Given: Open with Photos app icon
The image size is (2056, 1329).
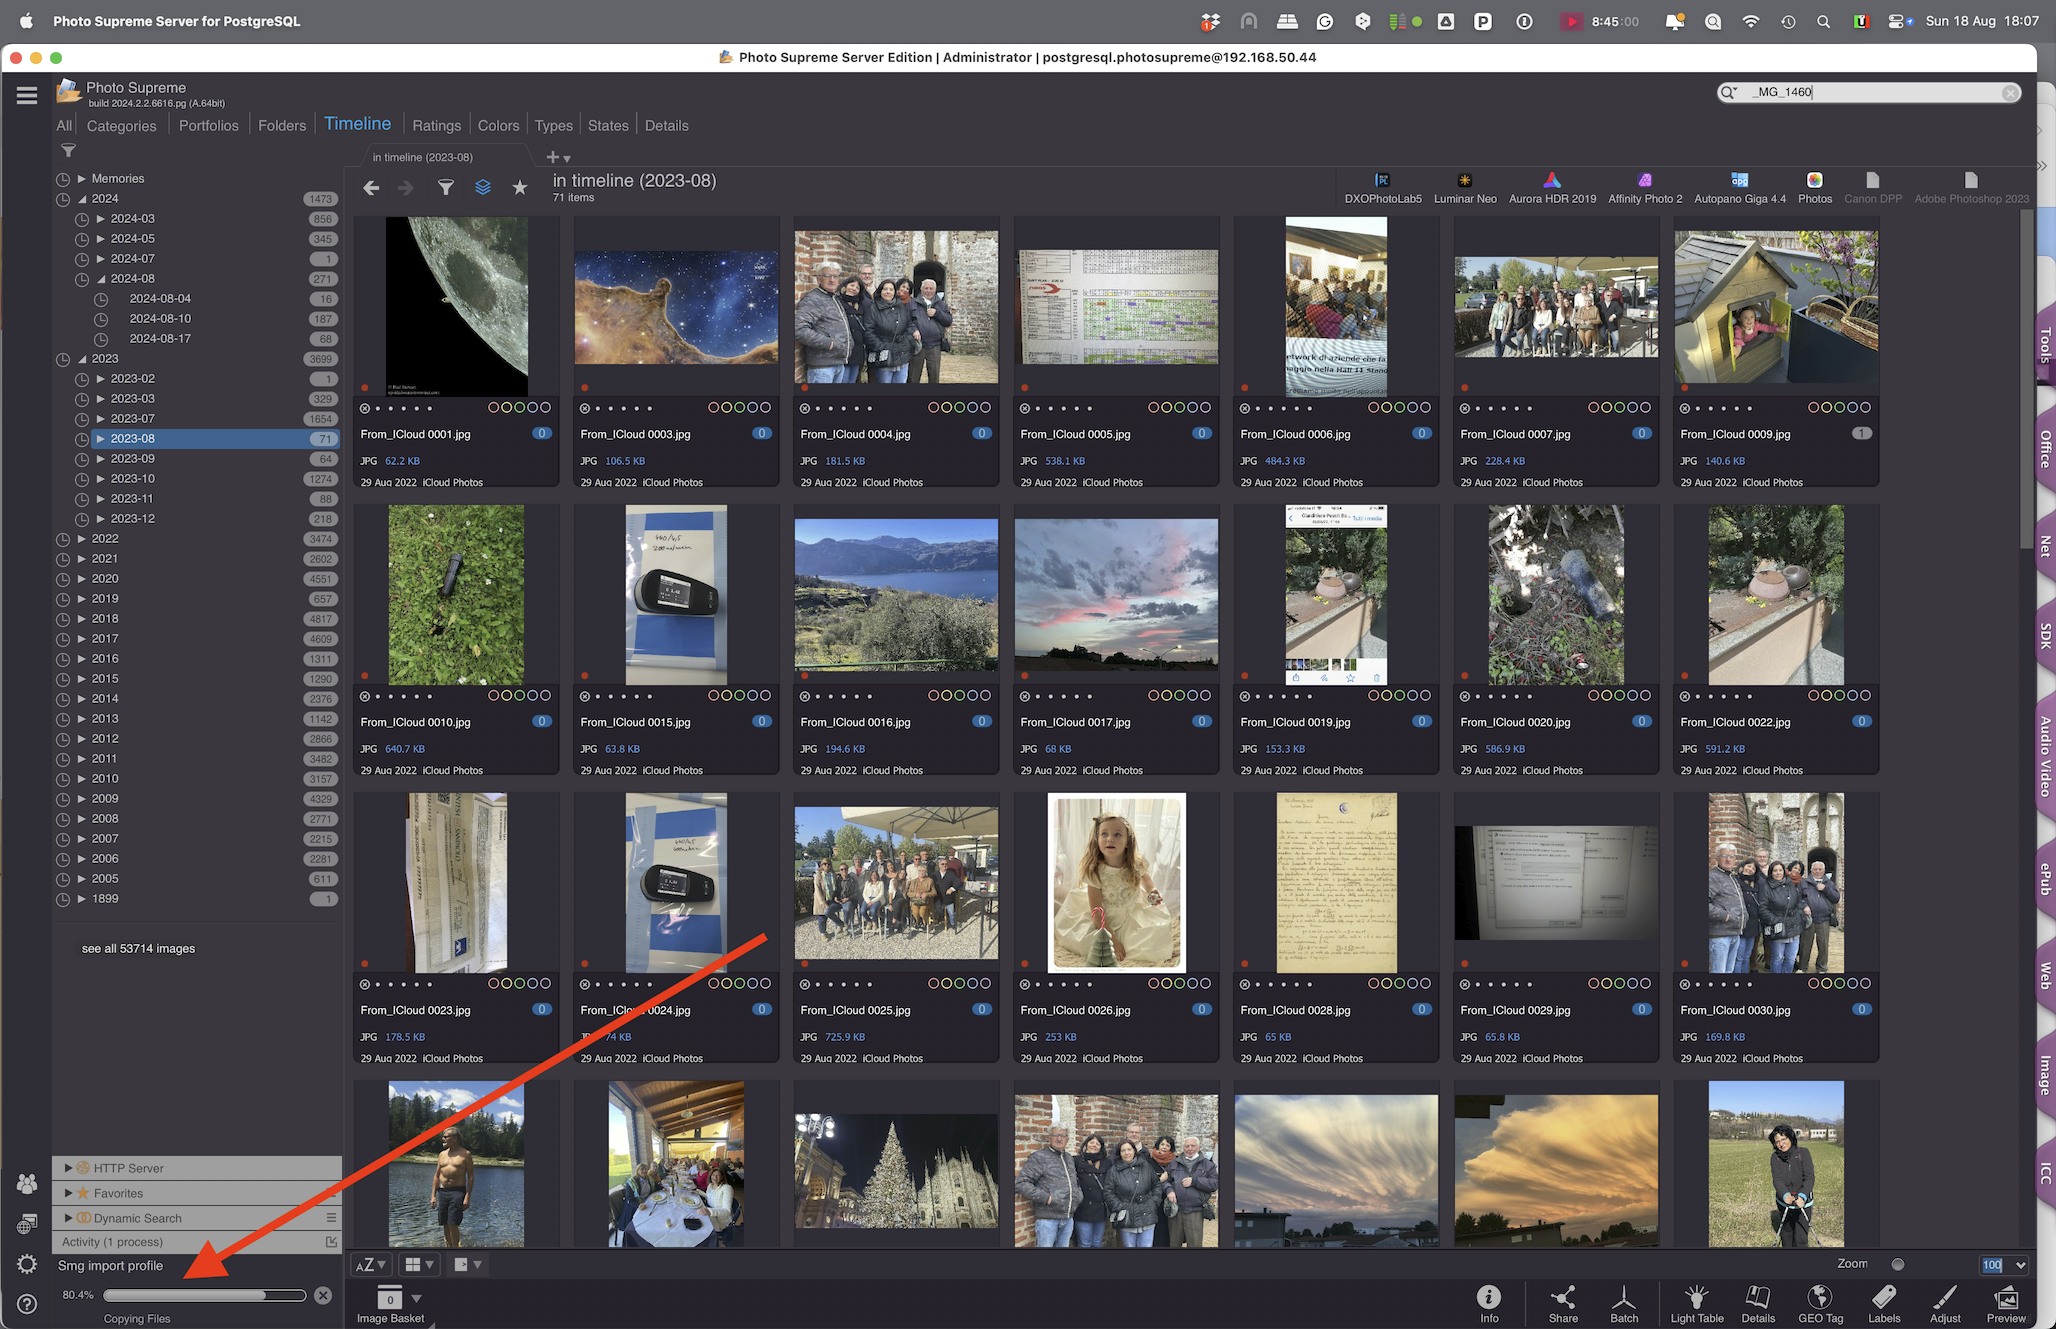Looking at the screenshot, I should click(x=1814, y=187).
